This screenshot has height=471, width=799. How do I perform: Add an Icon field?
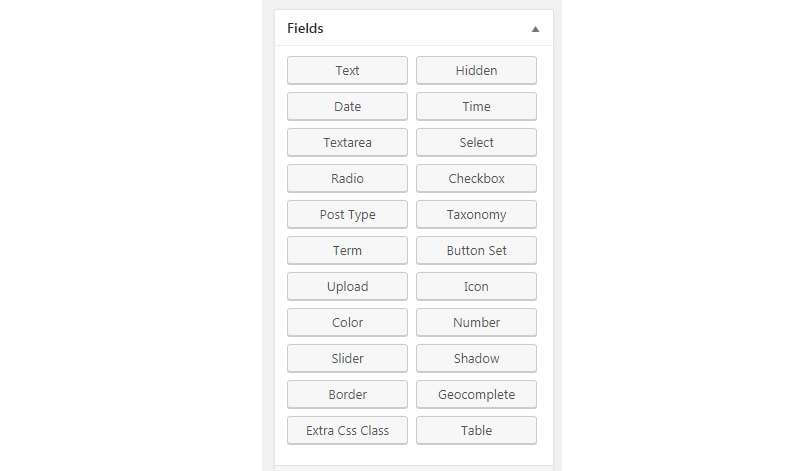coord(476,286)
